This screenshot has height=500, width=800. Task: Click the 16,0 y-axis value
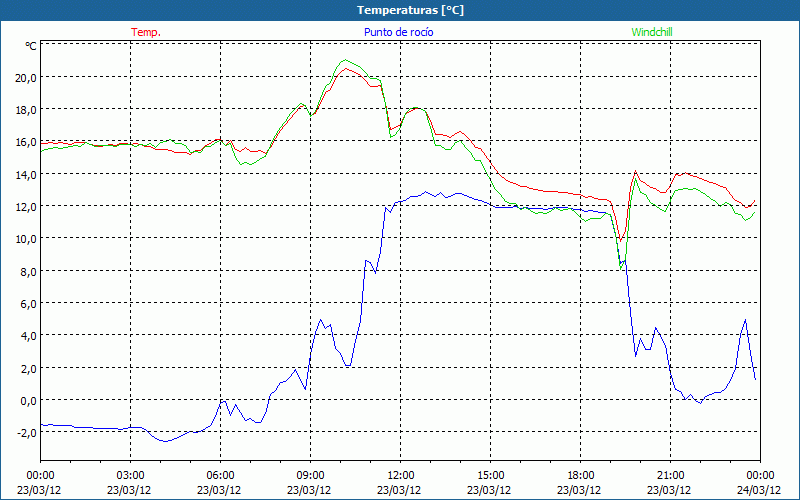pos(26,142)
